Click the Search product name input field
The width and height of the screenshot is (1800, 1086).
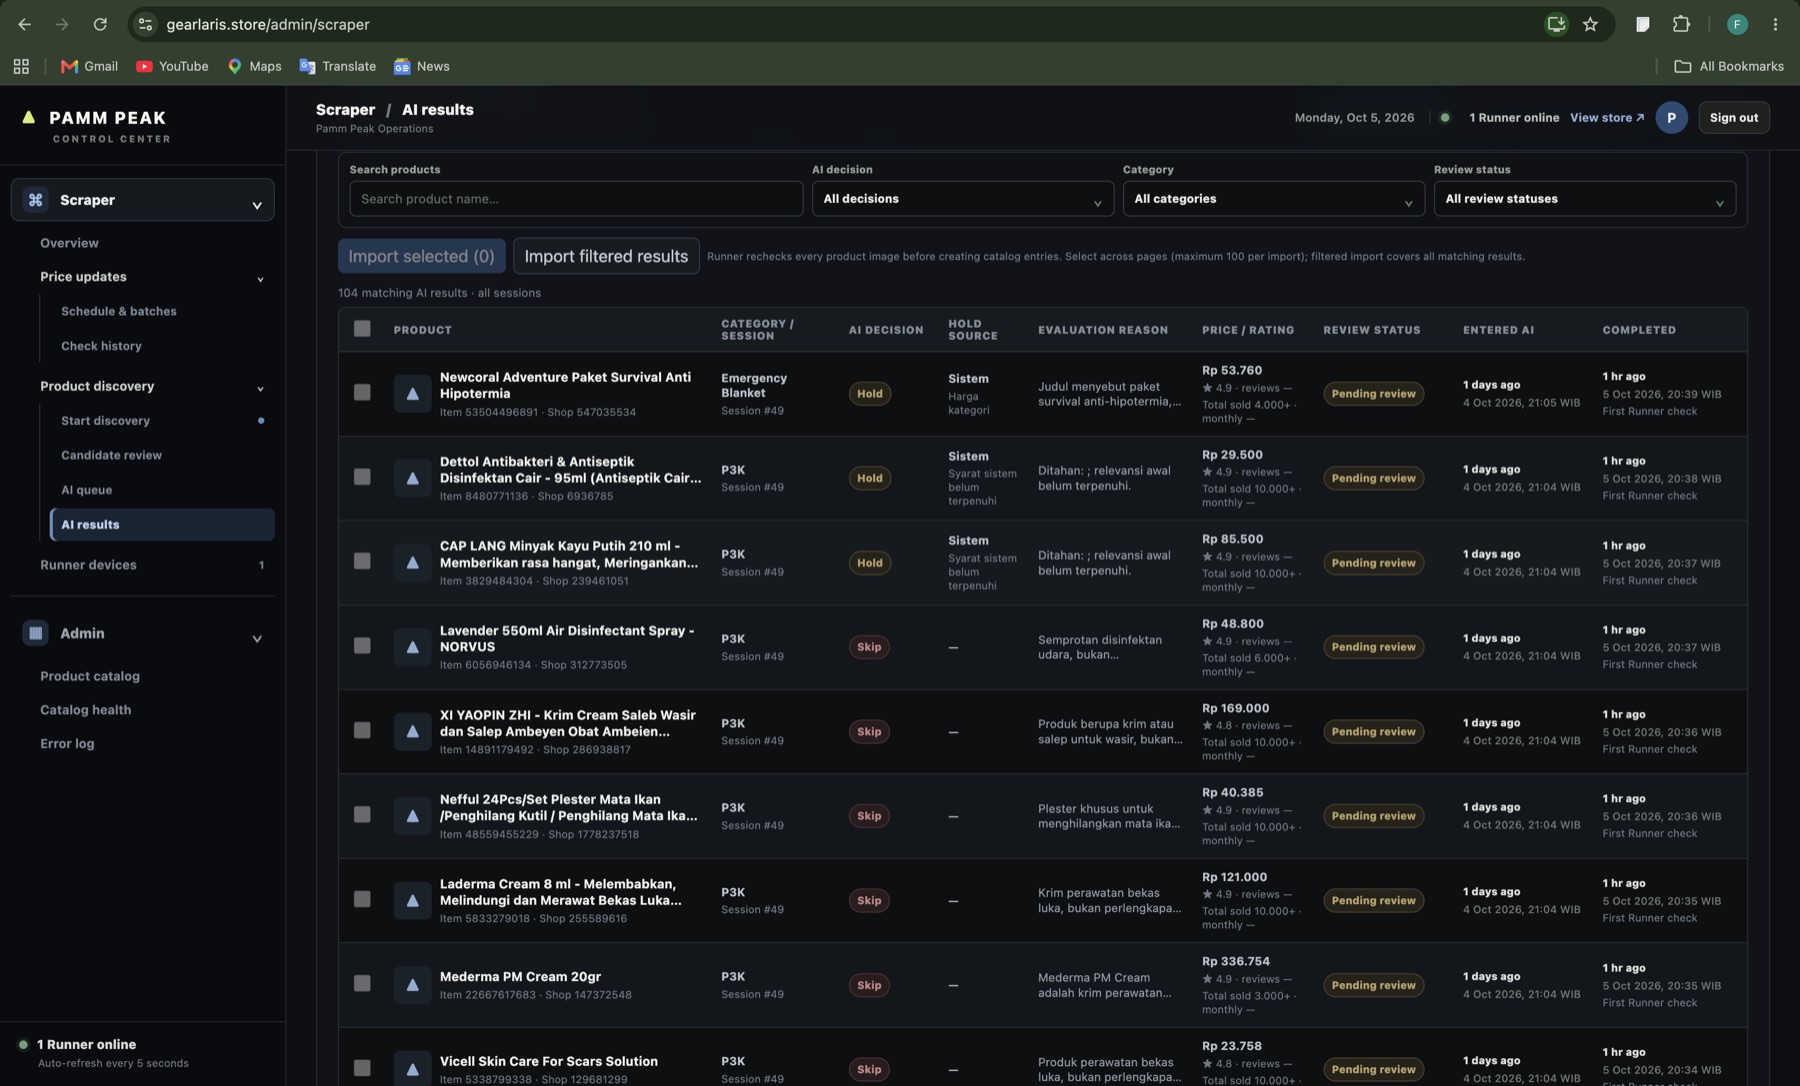(x=576, y=199)
